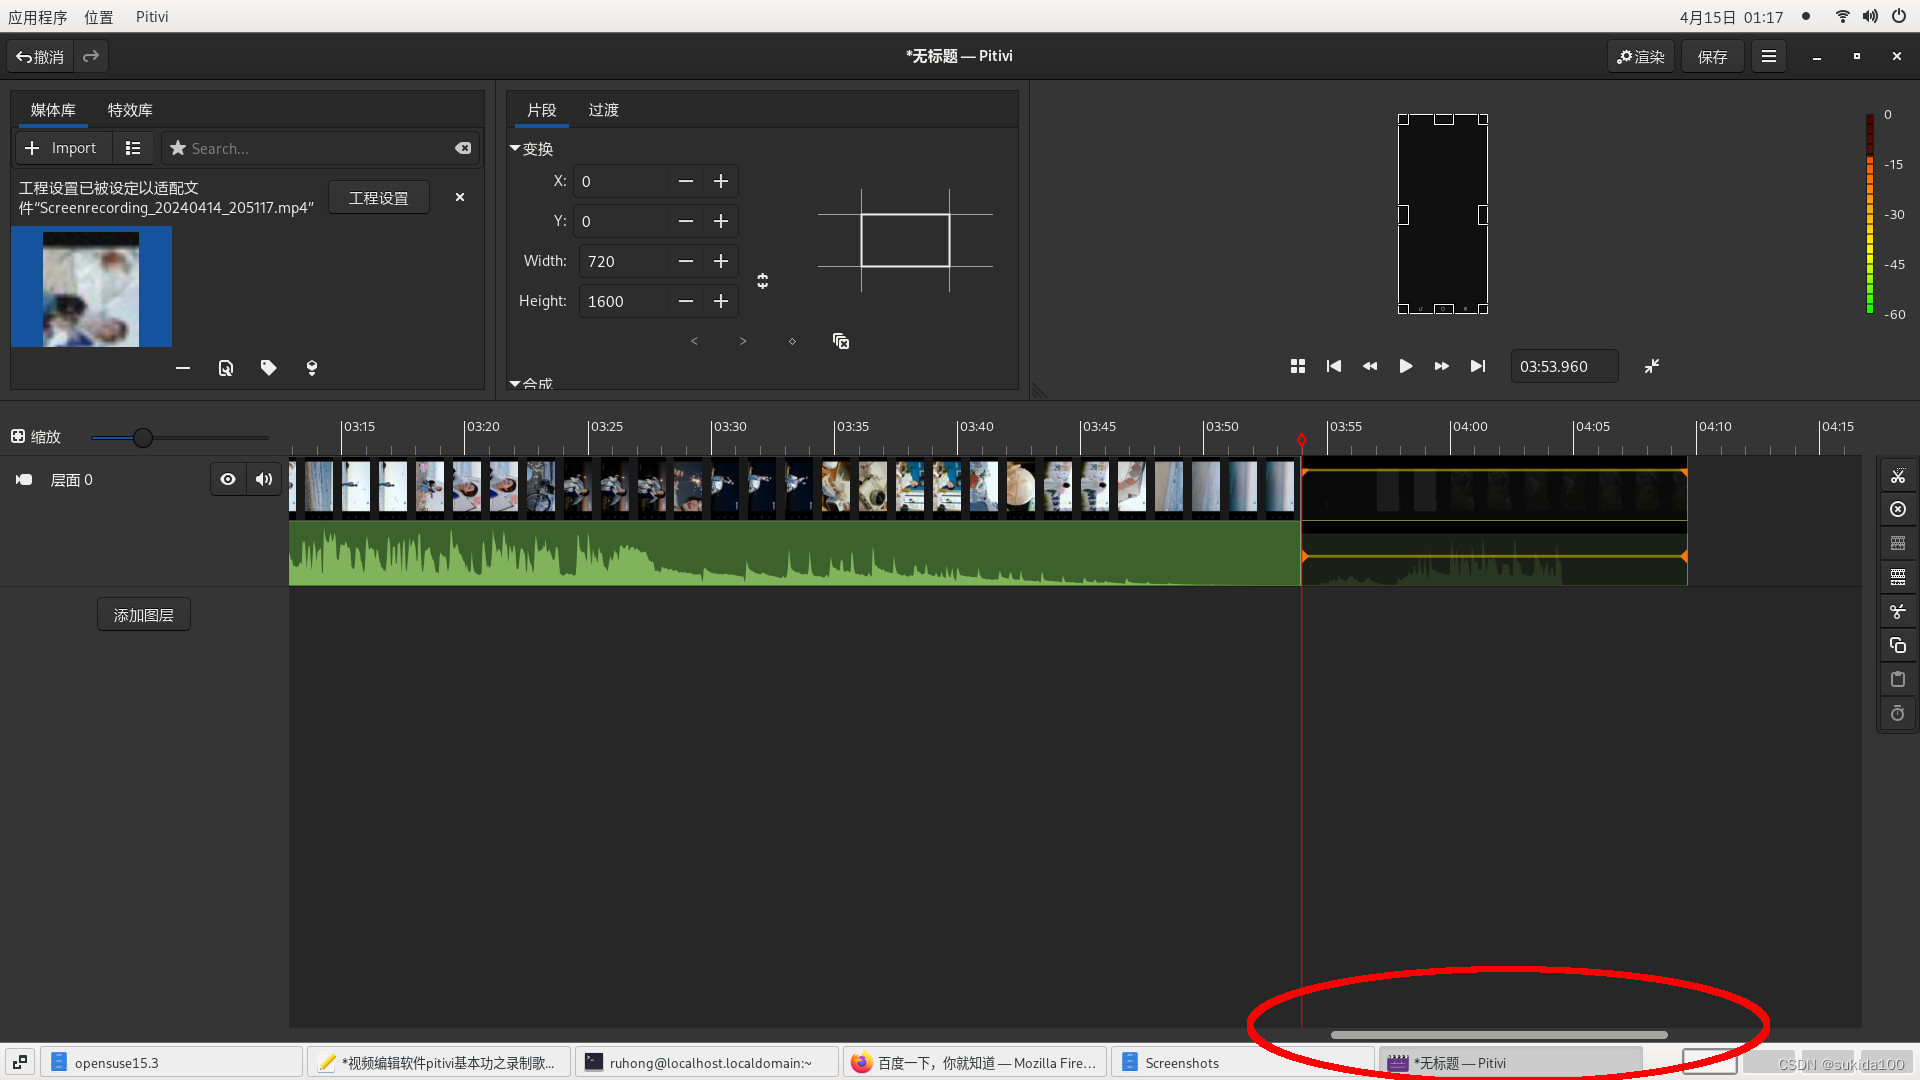Mute the audio of layer 0
1920x1080 pixels.
(x=264, y=480)
